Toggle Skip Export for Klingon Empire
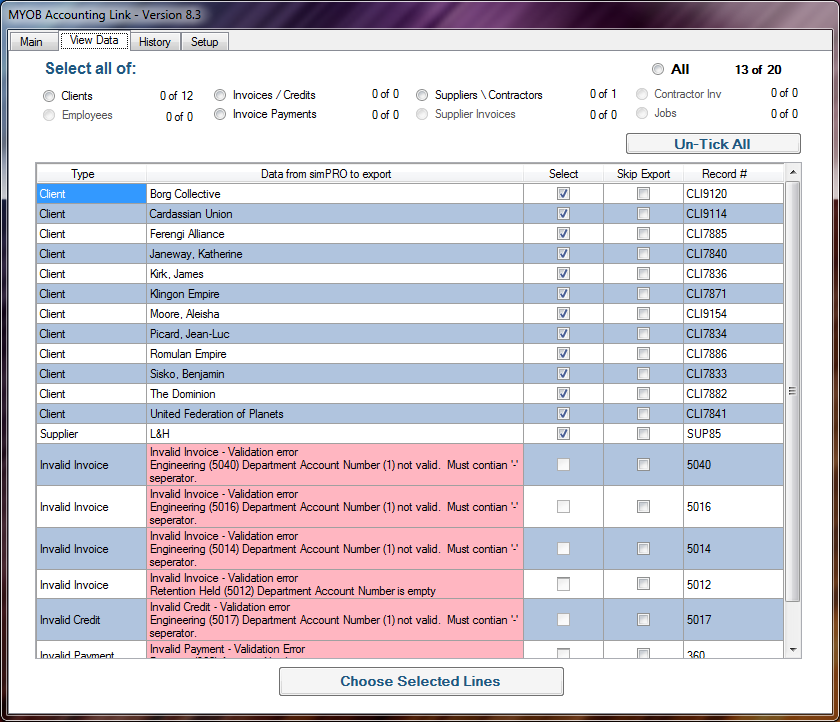This screenshot has height=722, width=840. [x=643, y=293]
